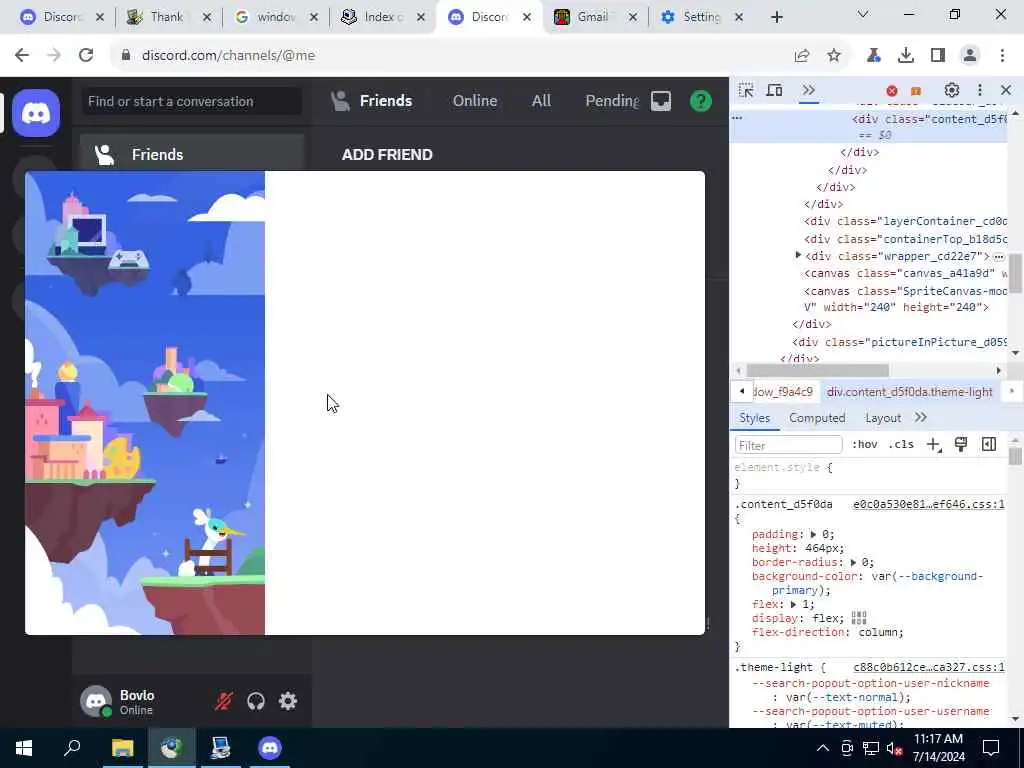Toggle rendering emulations paintbrush icon

[961, 445]
